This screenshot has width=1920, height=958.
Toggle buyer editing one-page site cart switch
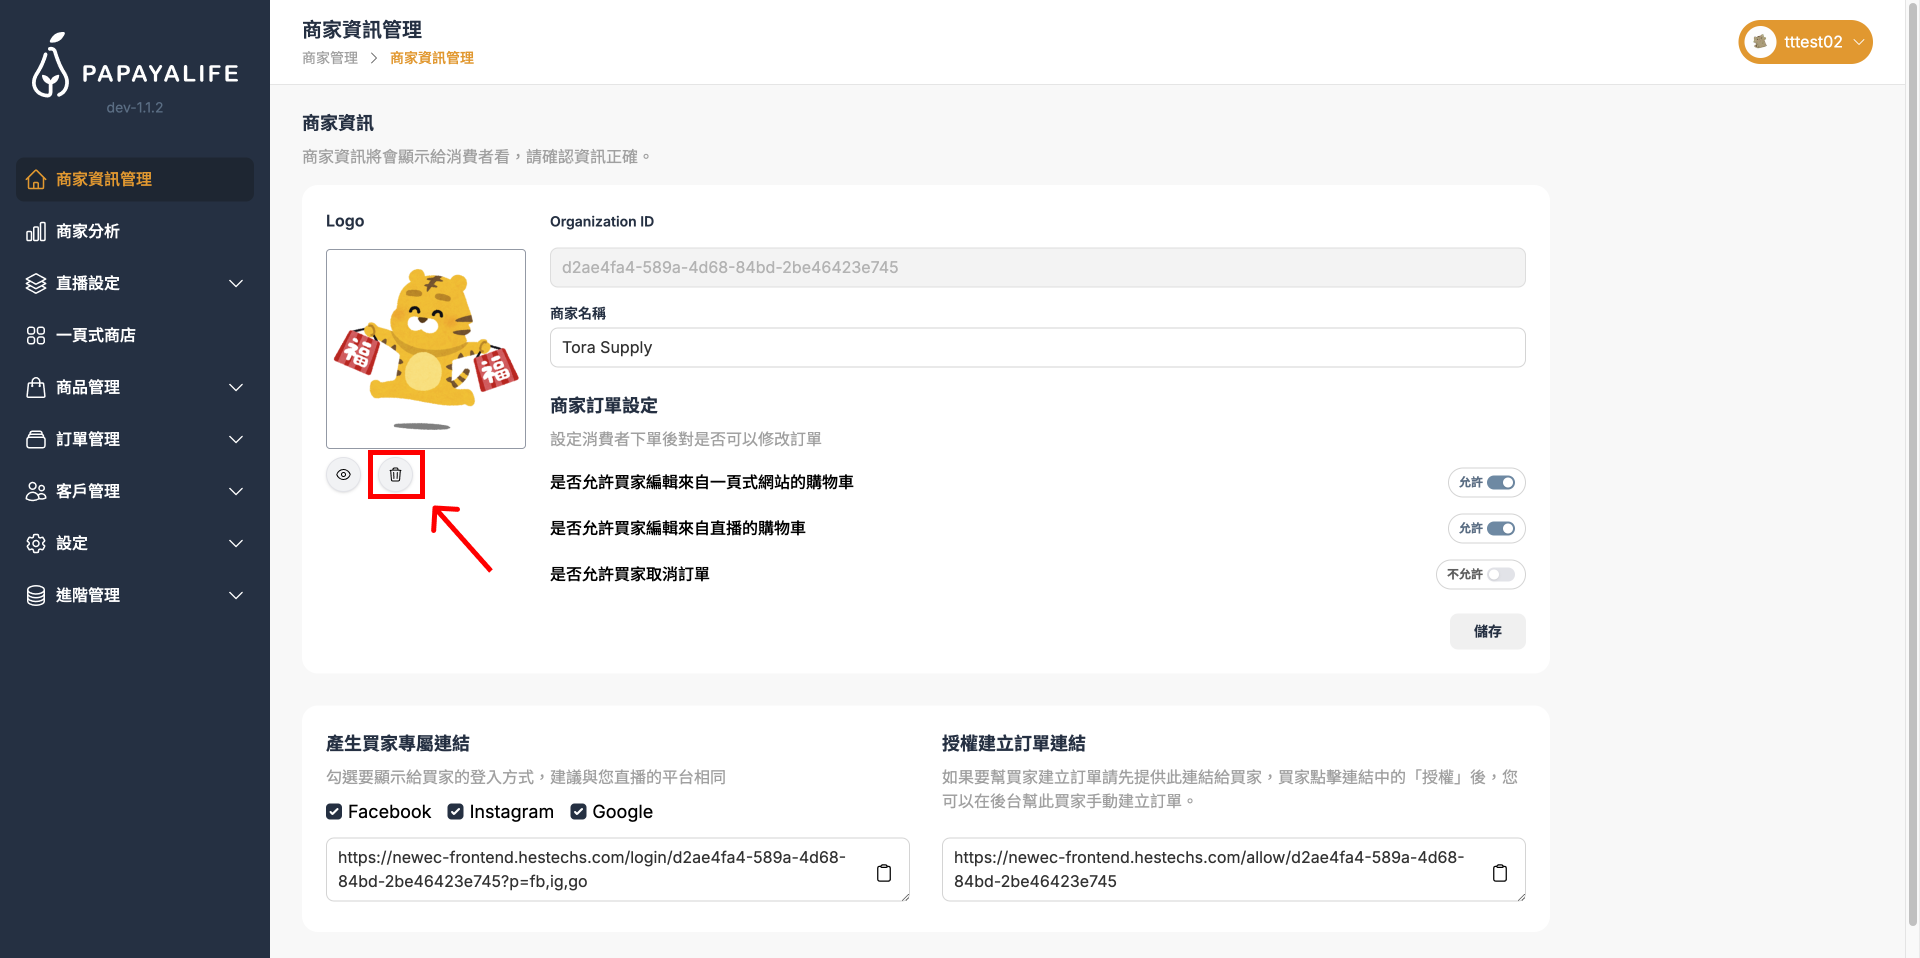click(1500, 483)
